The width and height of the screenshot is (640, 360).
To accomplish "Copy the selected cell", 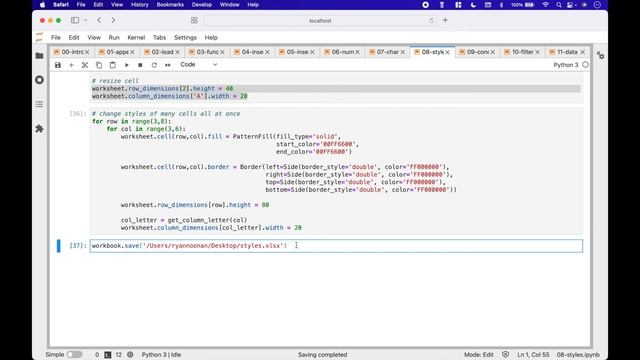I will click(99, 65).
